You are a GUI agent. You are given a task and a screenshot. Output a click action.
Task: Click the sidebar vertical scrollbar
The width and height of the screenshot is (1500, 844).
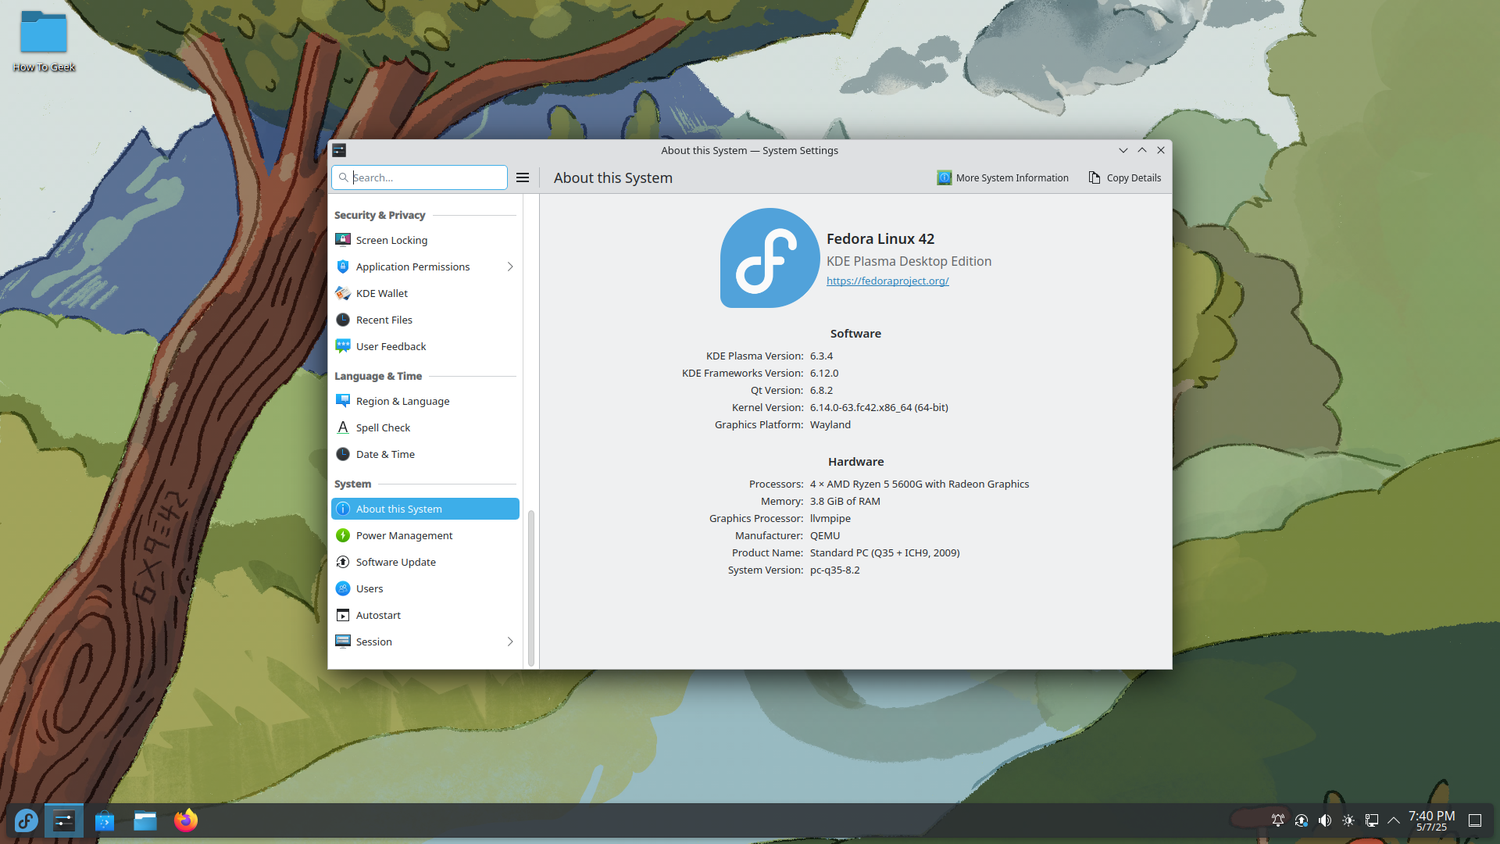pyautogui.click(x=531, y=587)
